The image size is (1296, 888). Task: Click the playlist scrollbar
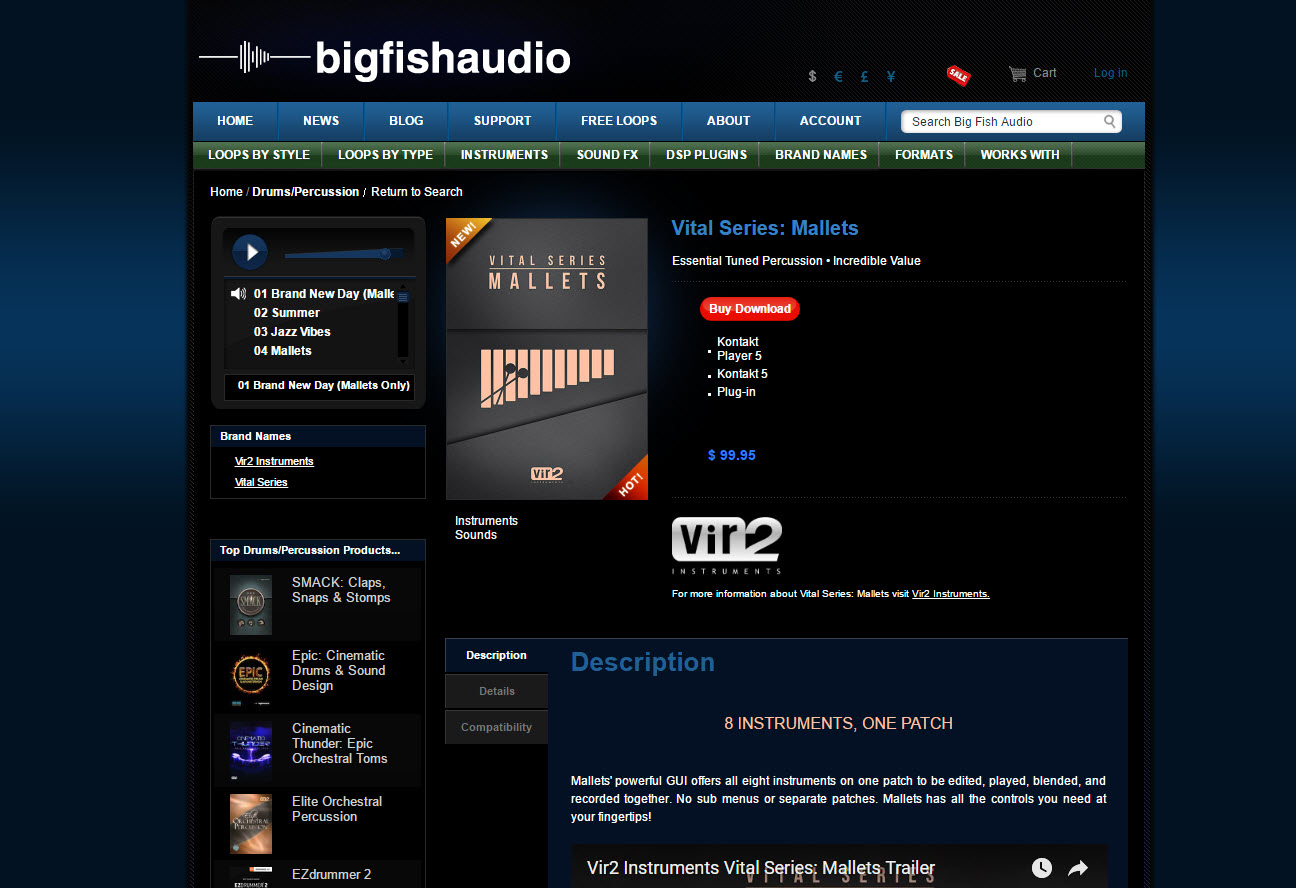(x=403, y=322)
